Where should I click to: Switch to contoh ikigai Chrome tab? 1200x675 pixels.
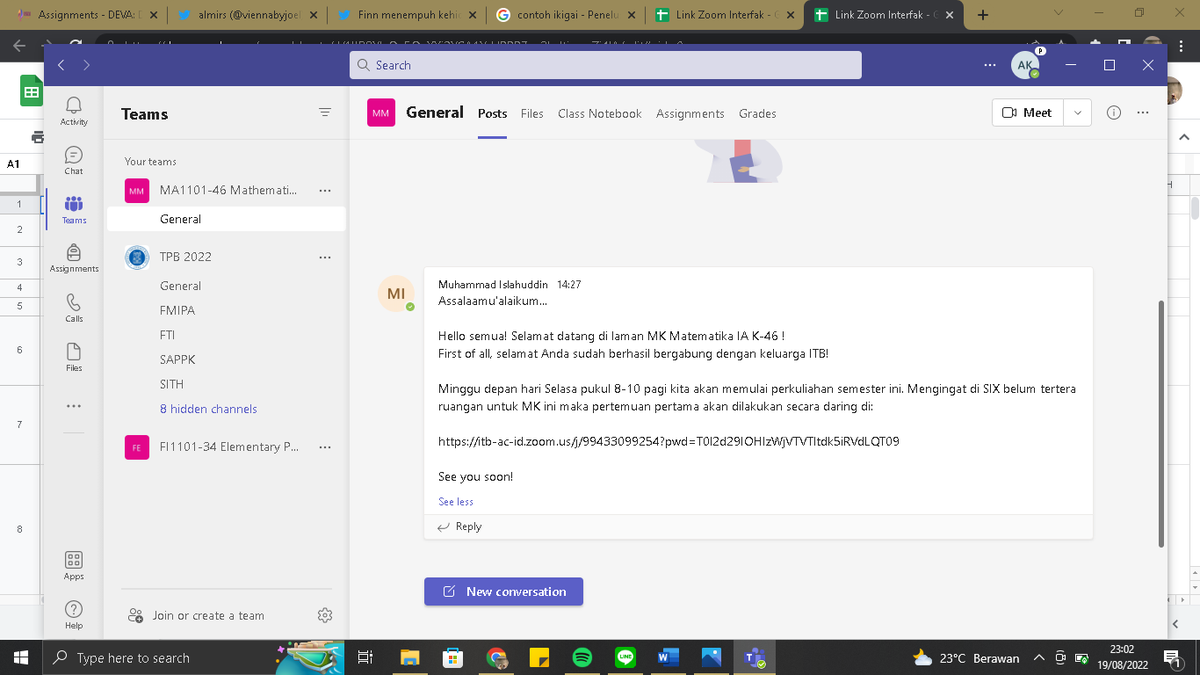pos(565,15)
